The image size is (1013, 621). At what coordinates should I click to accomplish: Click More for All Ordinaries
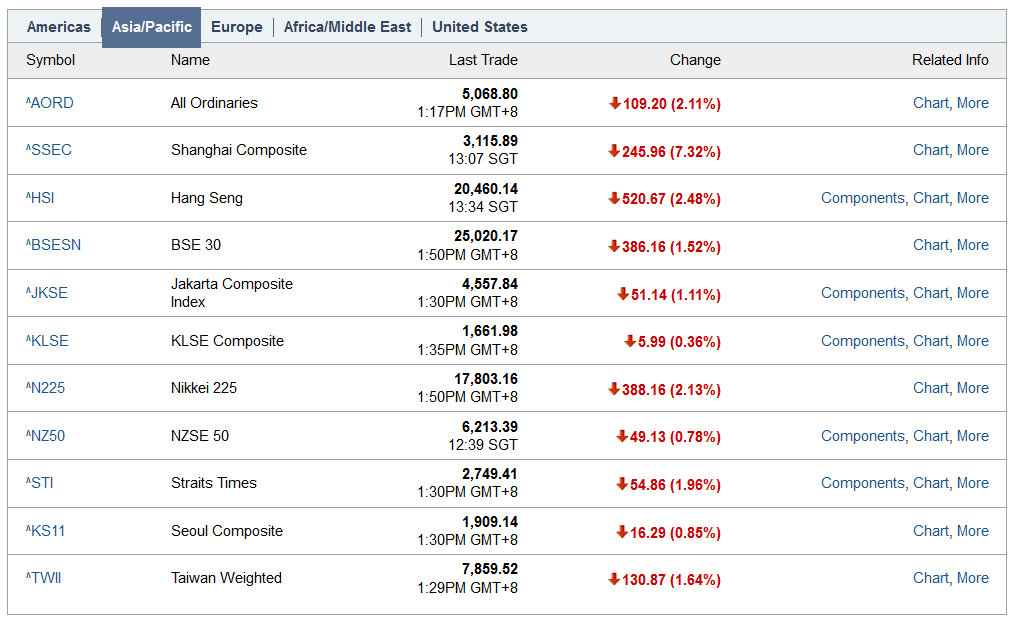tap(972, 103)
